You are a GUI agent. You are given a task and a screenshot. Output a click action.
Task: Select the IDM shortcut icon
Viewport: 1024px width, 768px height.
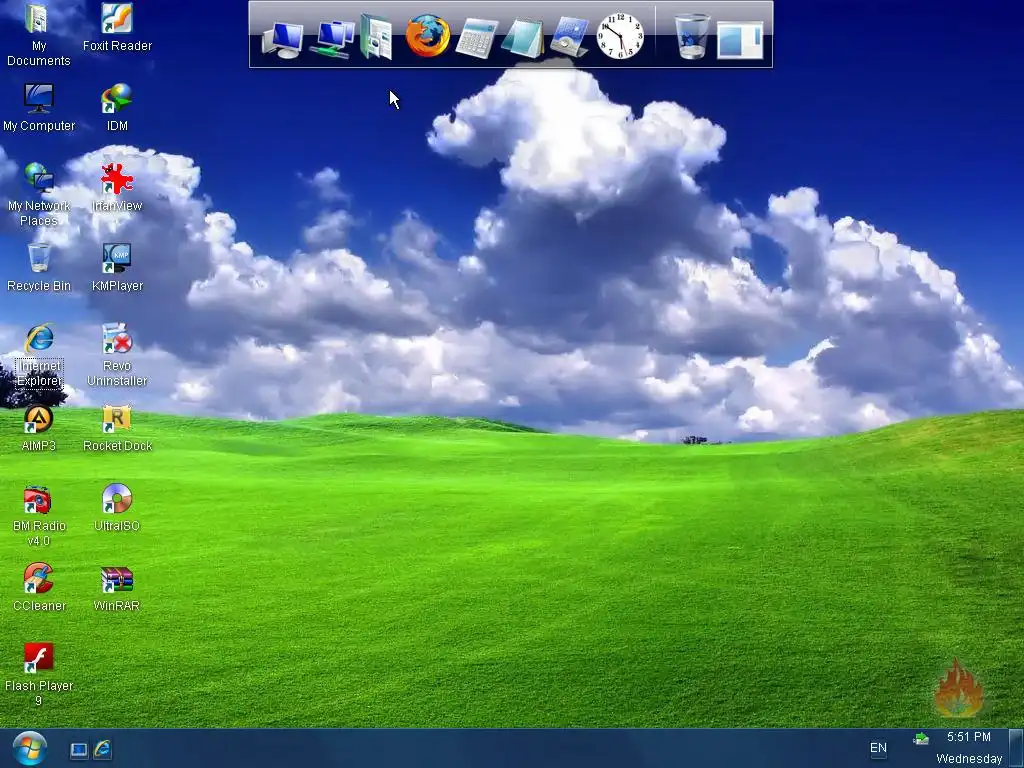tap(117, 108)
